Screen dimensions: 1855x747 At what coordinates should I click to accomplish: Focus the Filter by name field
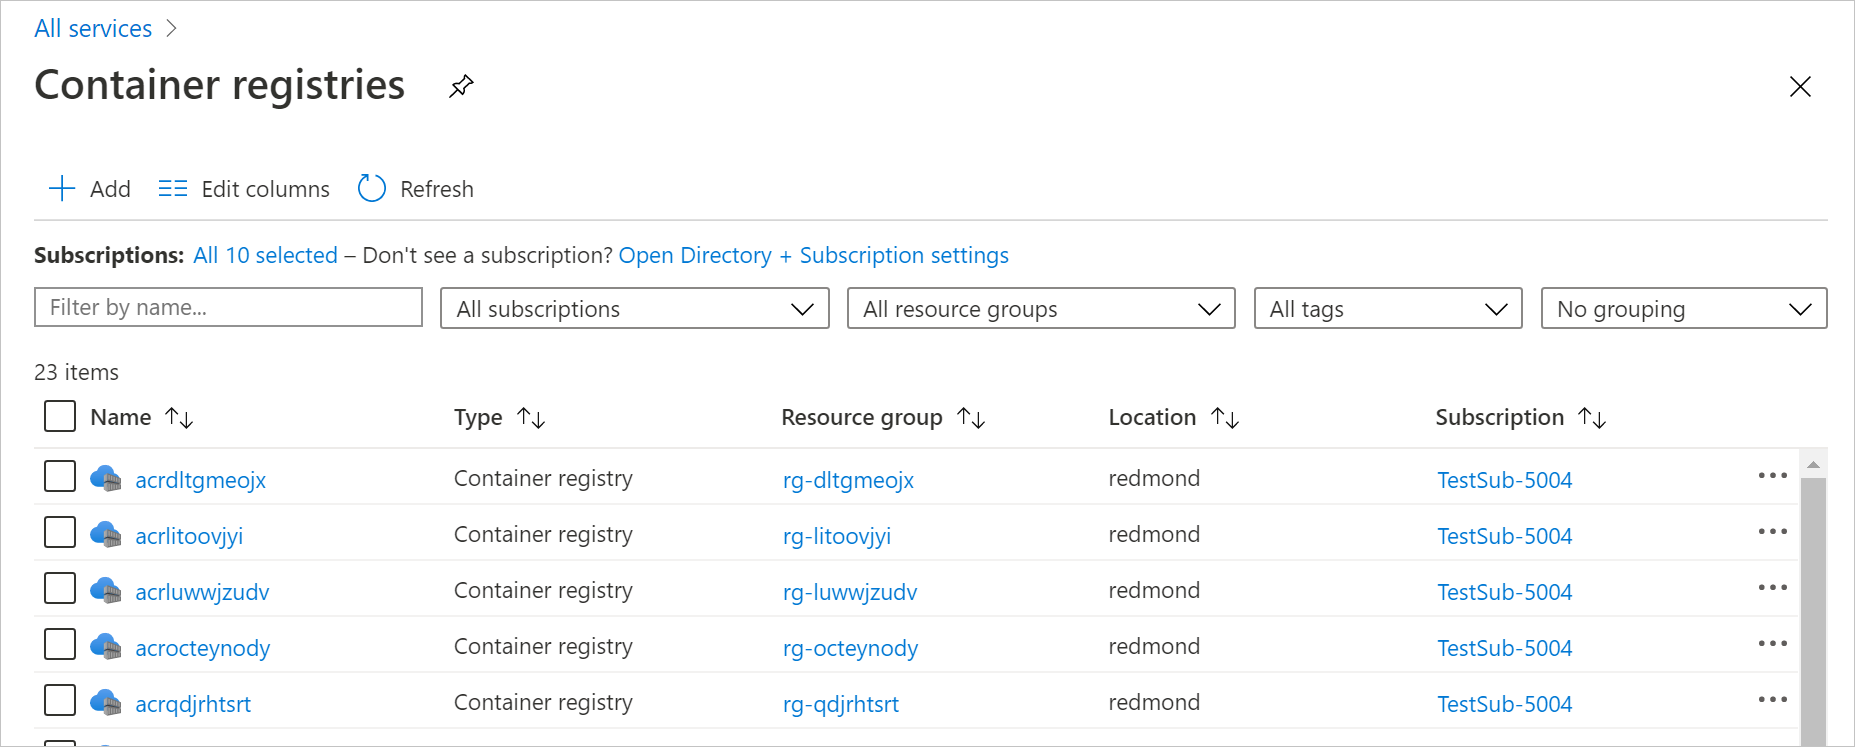[228, 308]
